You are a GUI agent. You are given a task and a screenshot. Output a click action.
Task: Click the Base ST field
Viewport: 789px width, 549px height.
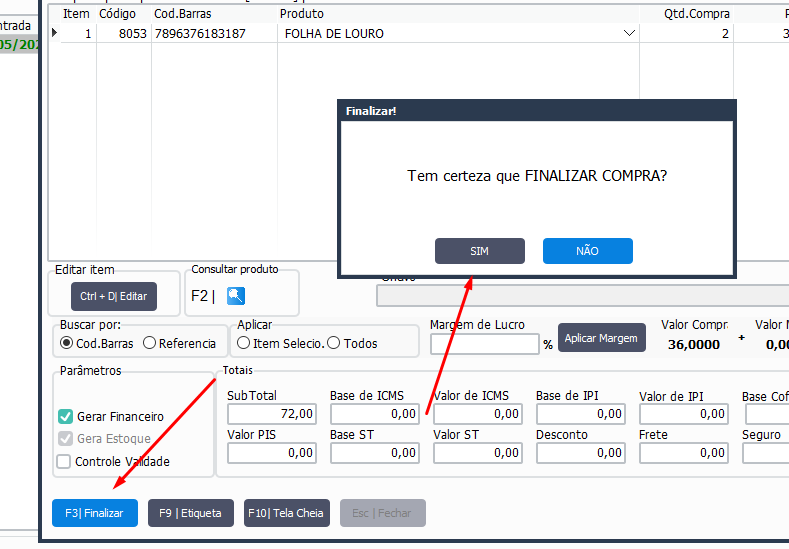tap(375, 453)
